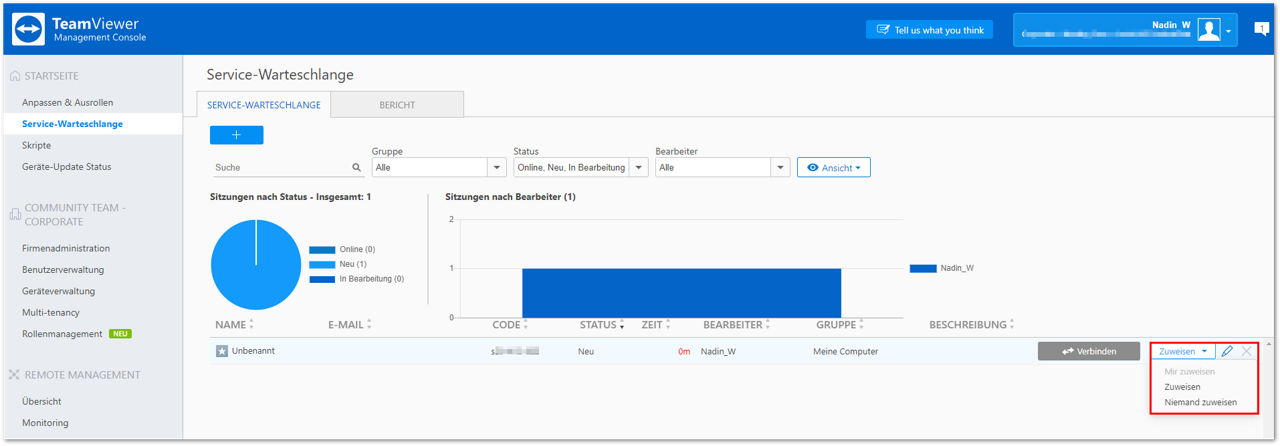The height and width of the screenshot is (446, 1280).
Task: Click the Suche search field
Action: 288,168
